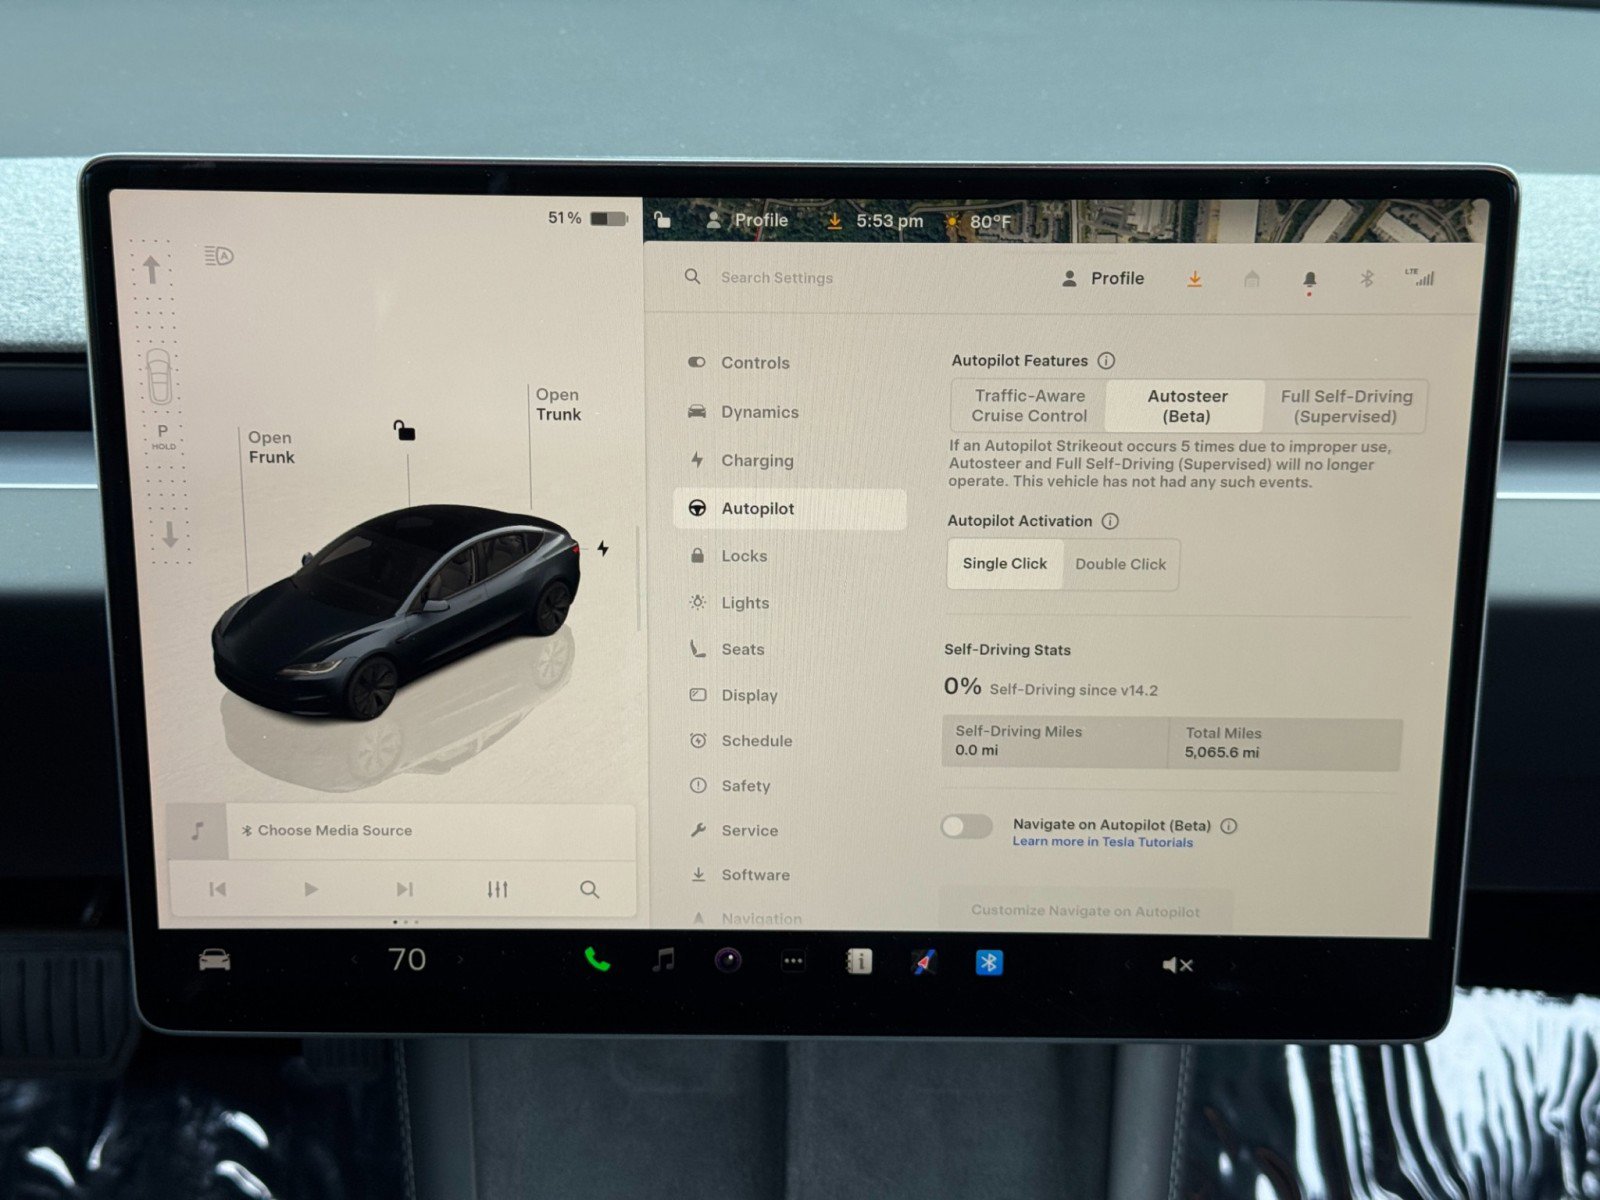Switch to the Traffic-Aware Cruise Control tab
This screenshot has width=1600, height=1200.
(1028, 406)
